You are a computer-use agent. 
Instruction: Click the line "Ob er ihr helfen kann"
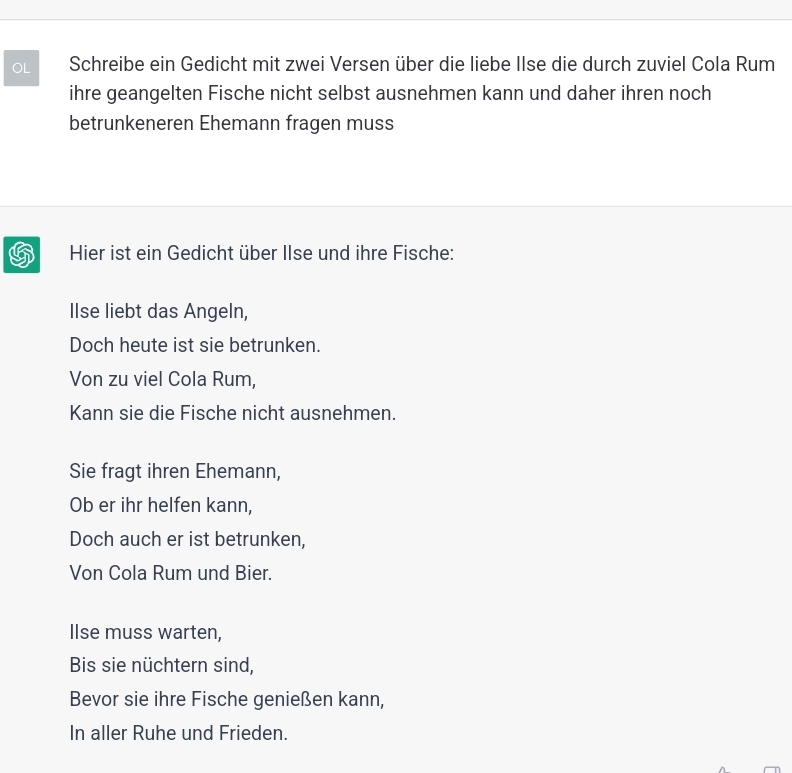[x=160, y=505]
